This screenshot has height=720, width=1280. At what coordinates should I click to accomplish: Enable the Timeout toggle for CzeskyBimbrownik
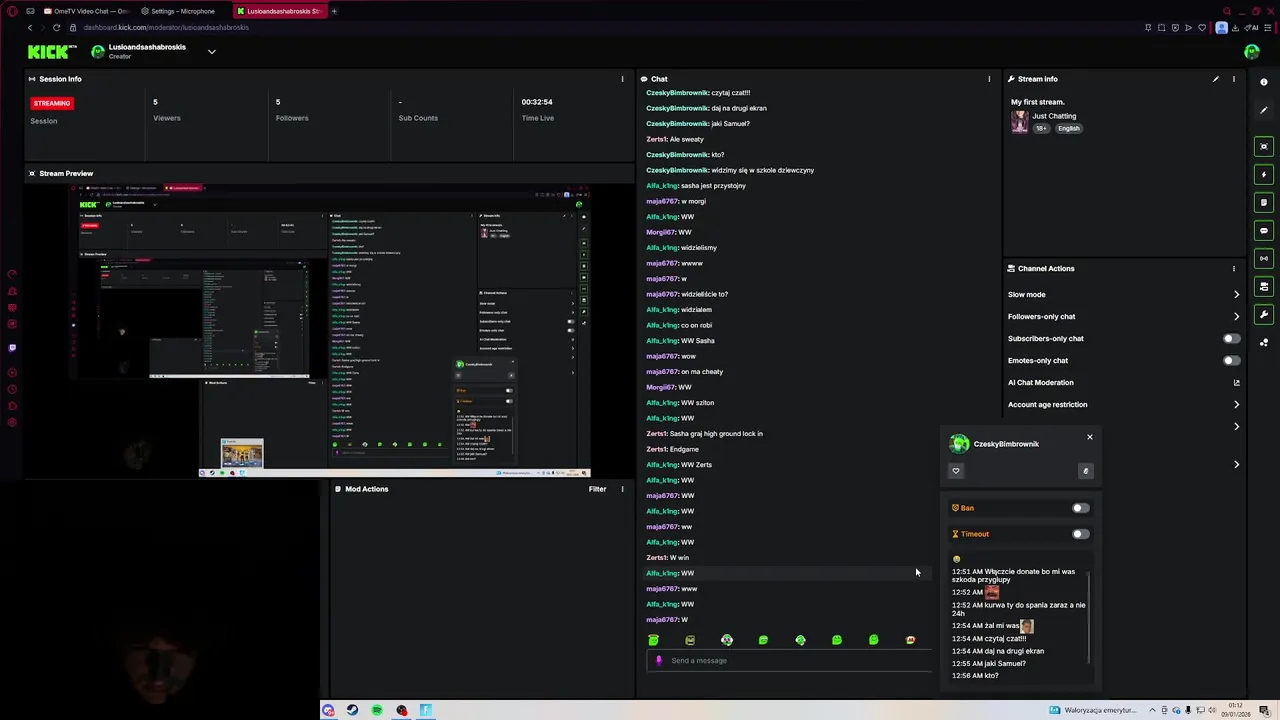pyautogui.click(x=1080, y=534)
